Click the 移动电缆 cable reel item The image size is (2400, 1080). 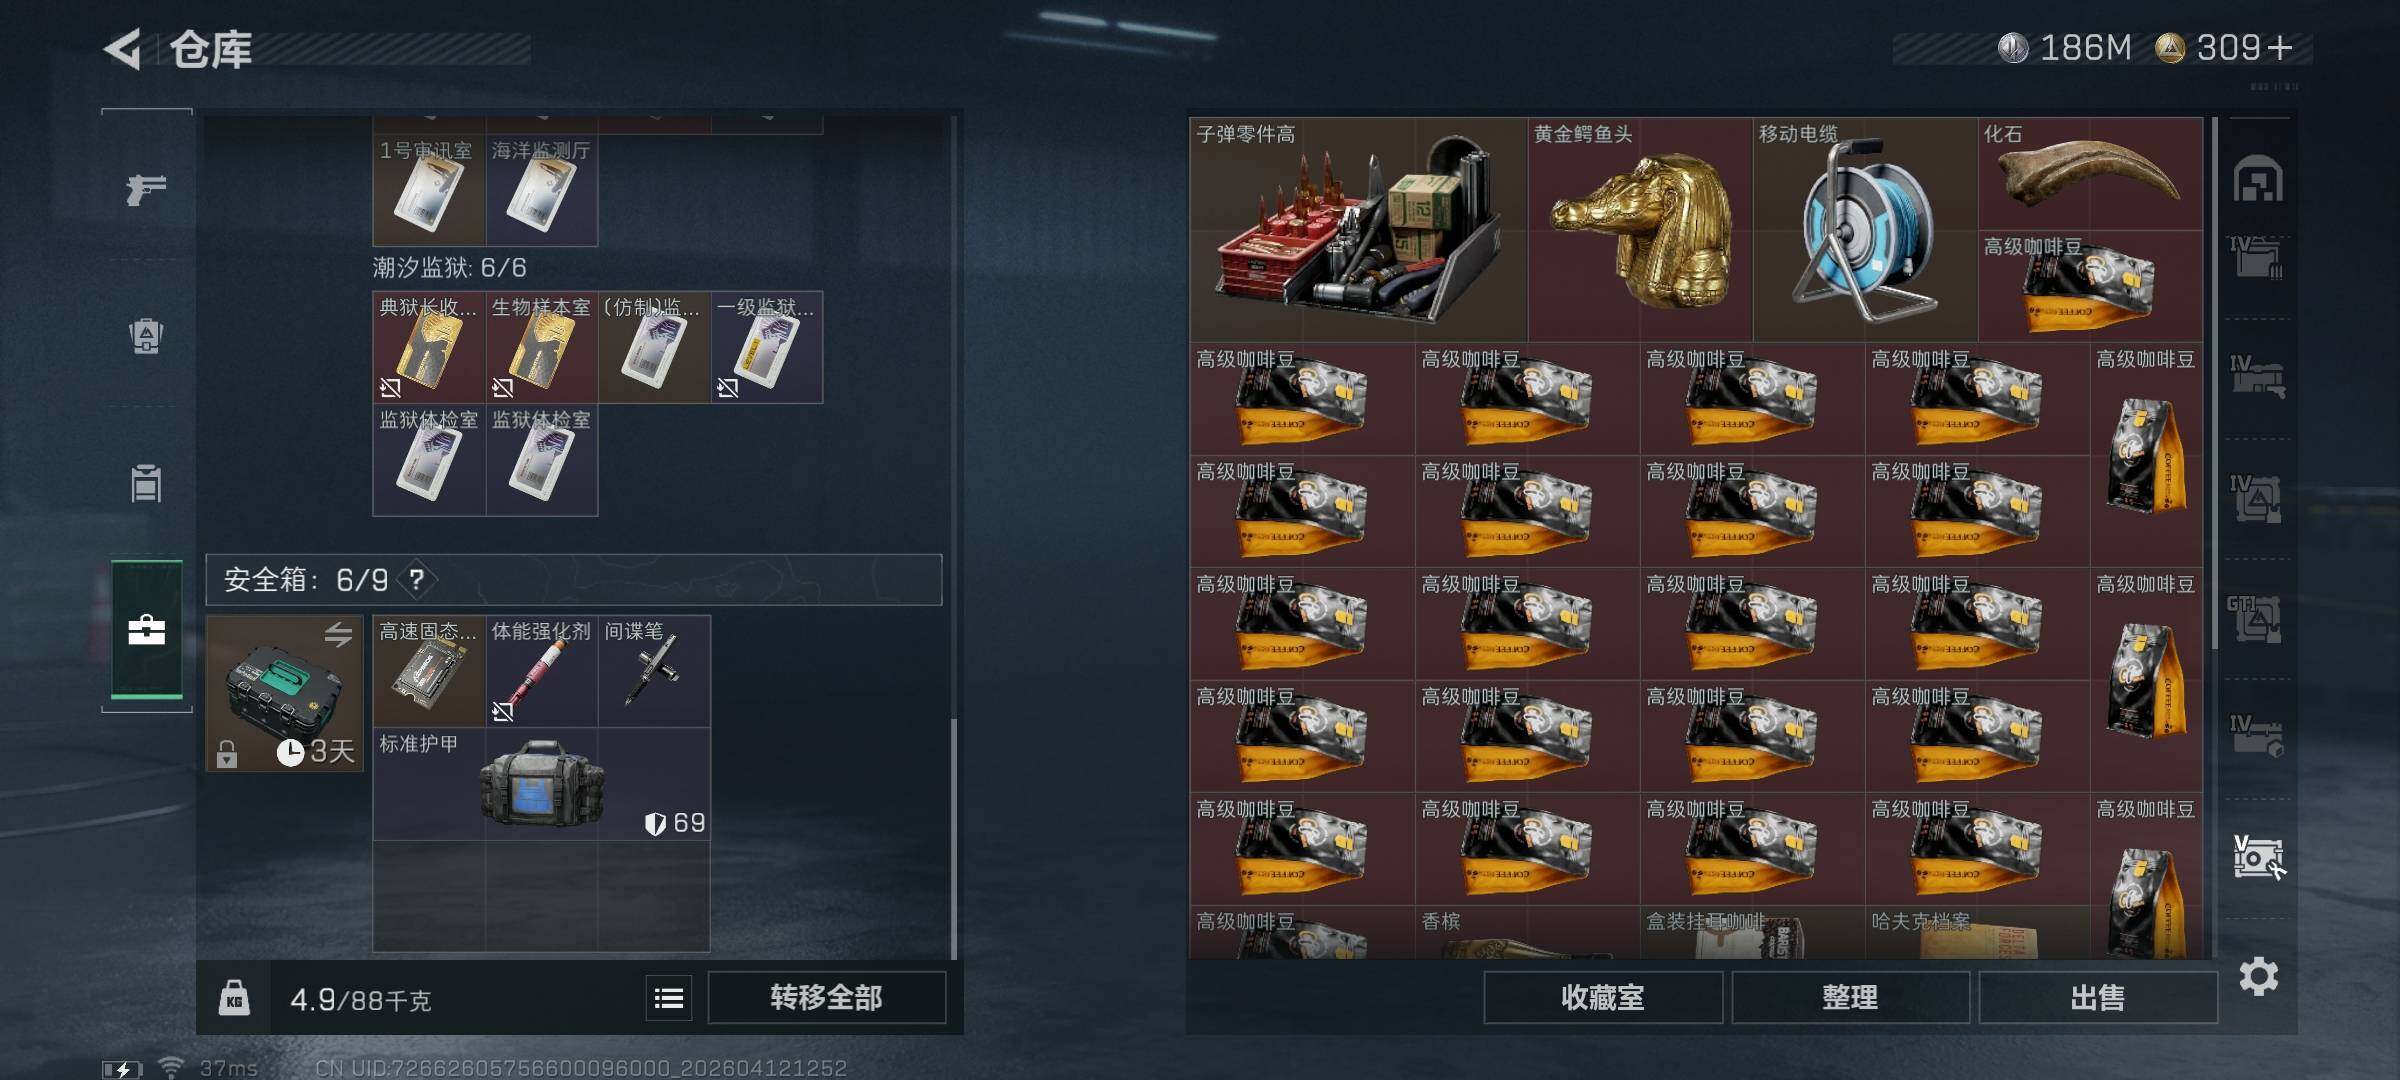point(1865,229)
